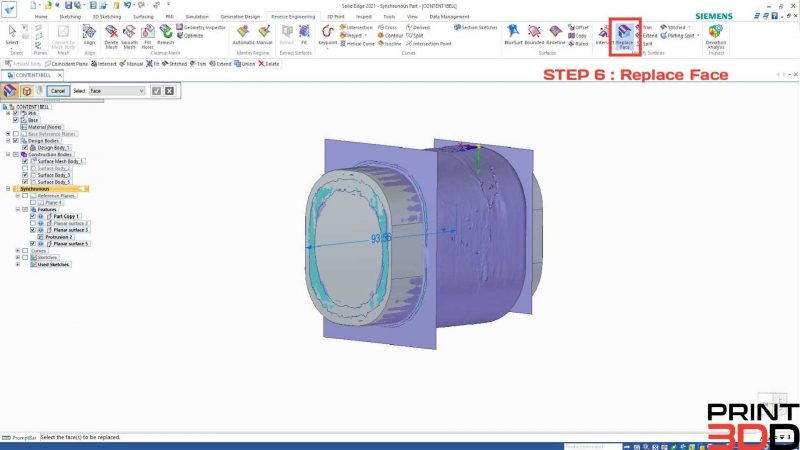Collapse the Construction Bodies node
800x450 pixels.
click(8, 154)
